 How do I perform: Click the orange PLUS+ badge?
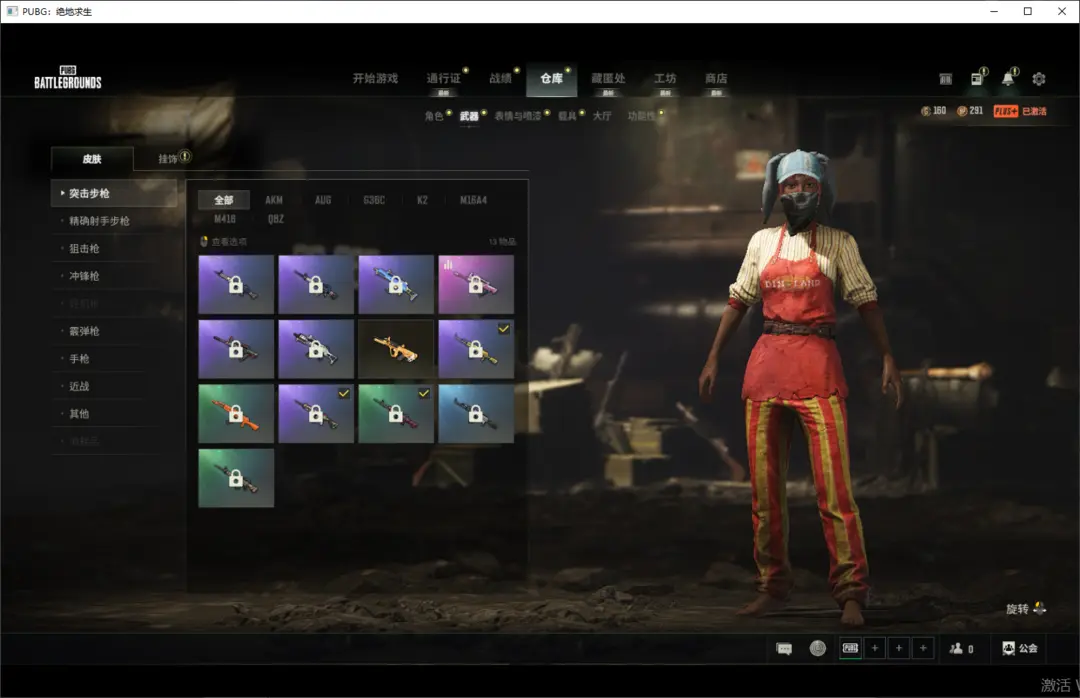point(1006,111)
